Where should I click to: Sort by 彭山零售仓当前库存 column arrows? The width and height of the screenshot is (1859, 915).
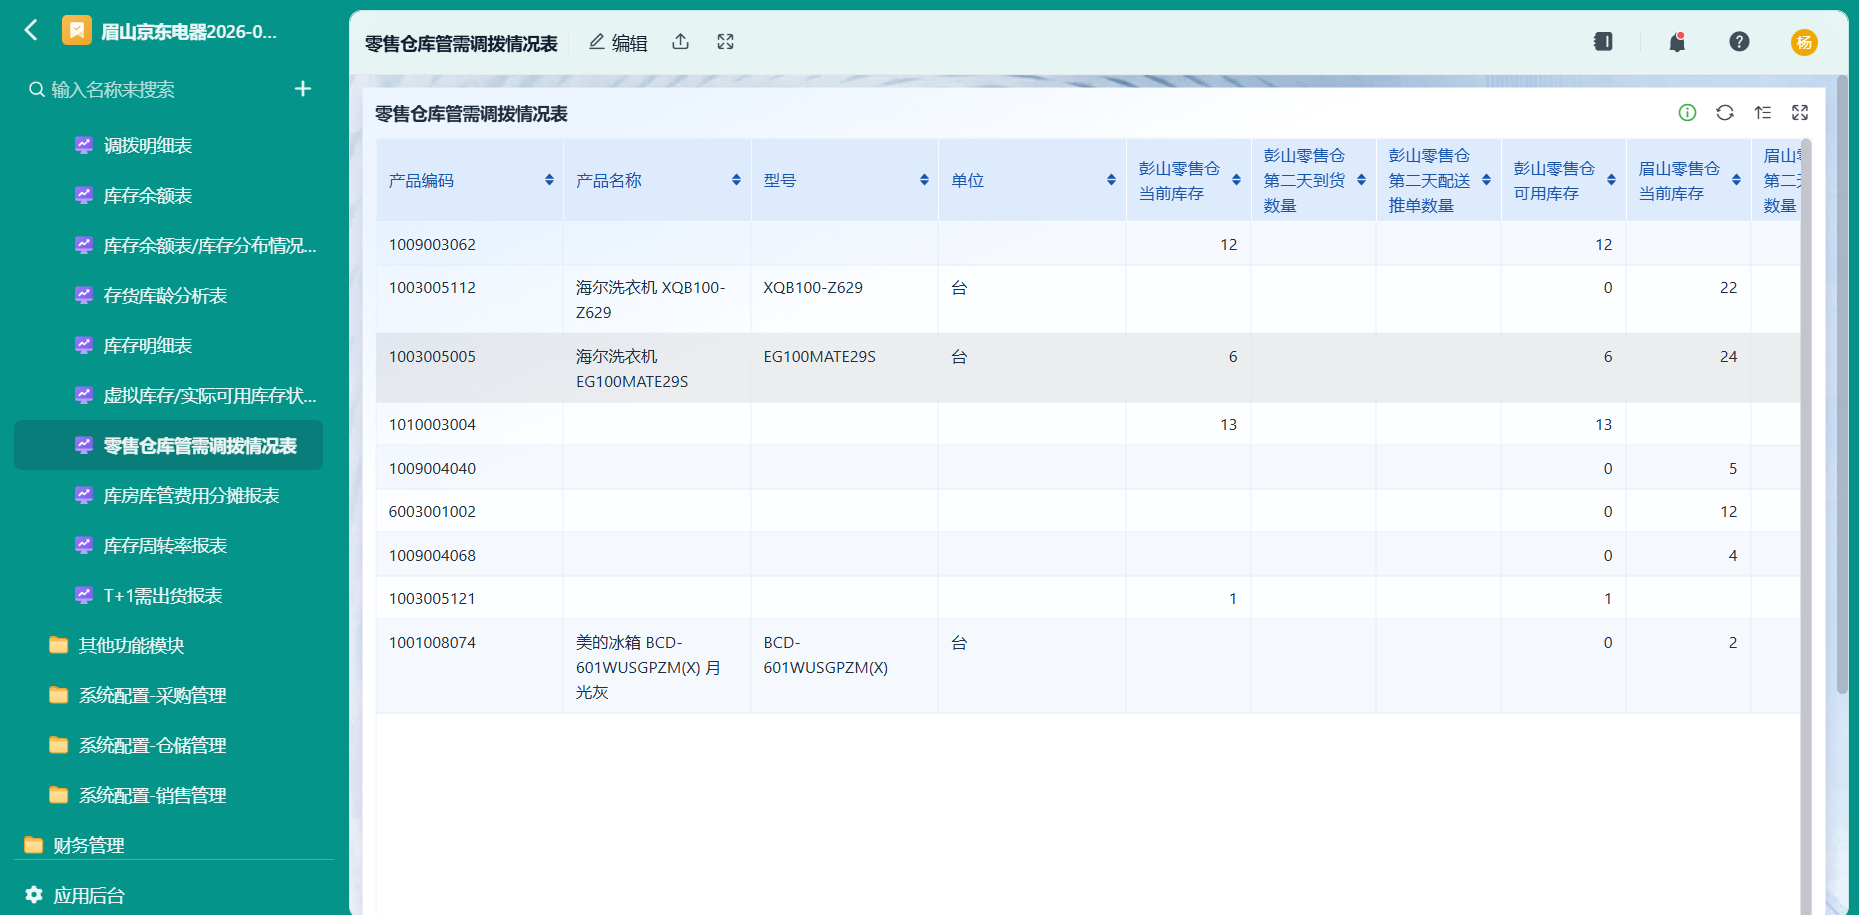tap(1236, 180)
